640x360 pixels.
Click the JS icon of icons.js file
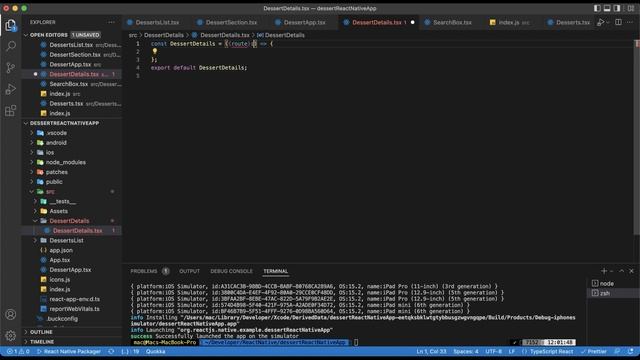[x=43, y=280]
